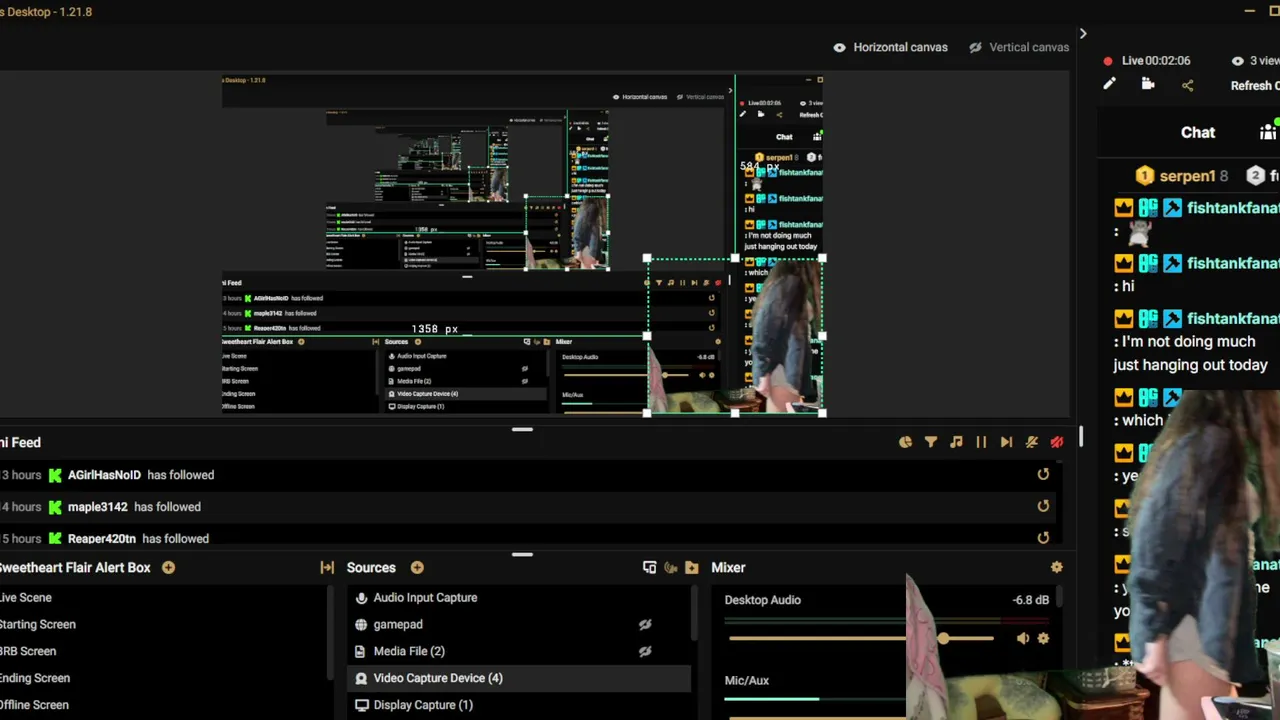This screenshot has height=720, width=1280.
Task: Share the stream with share icon
Action: click(1188, 85)
